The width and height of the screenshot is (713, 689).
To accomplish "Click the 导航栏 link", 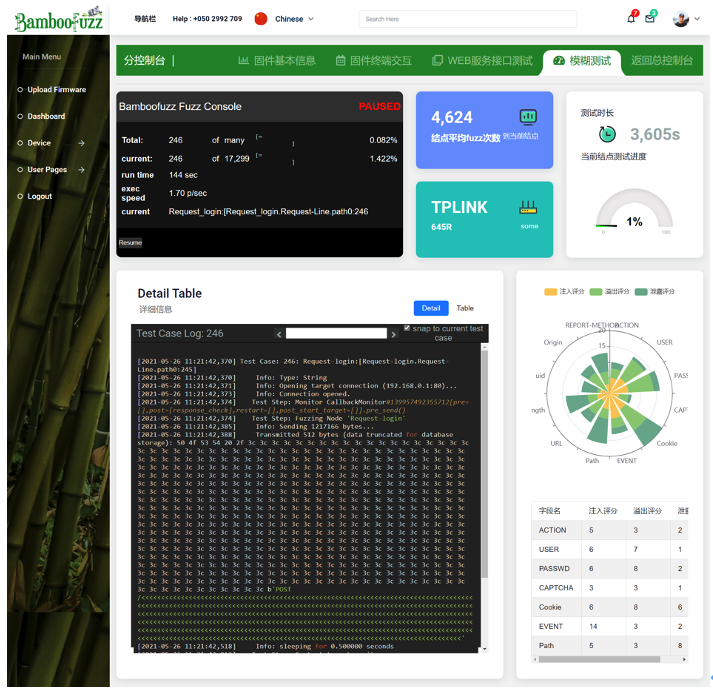I will 145,19.
